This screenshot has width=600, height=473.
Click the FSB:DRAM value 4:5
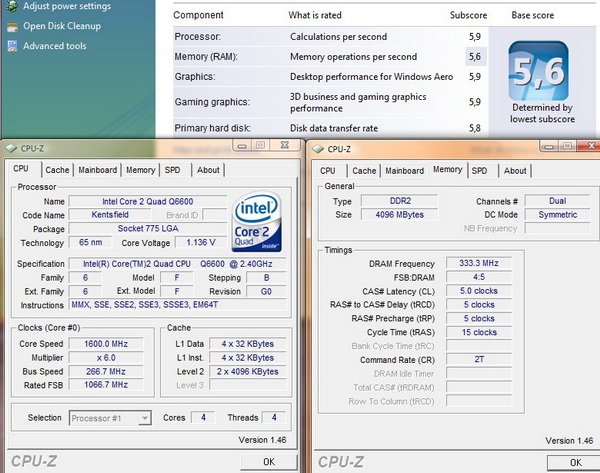pyautogui.click(x=479, y=277)
